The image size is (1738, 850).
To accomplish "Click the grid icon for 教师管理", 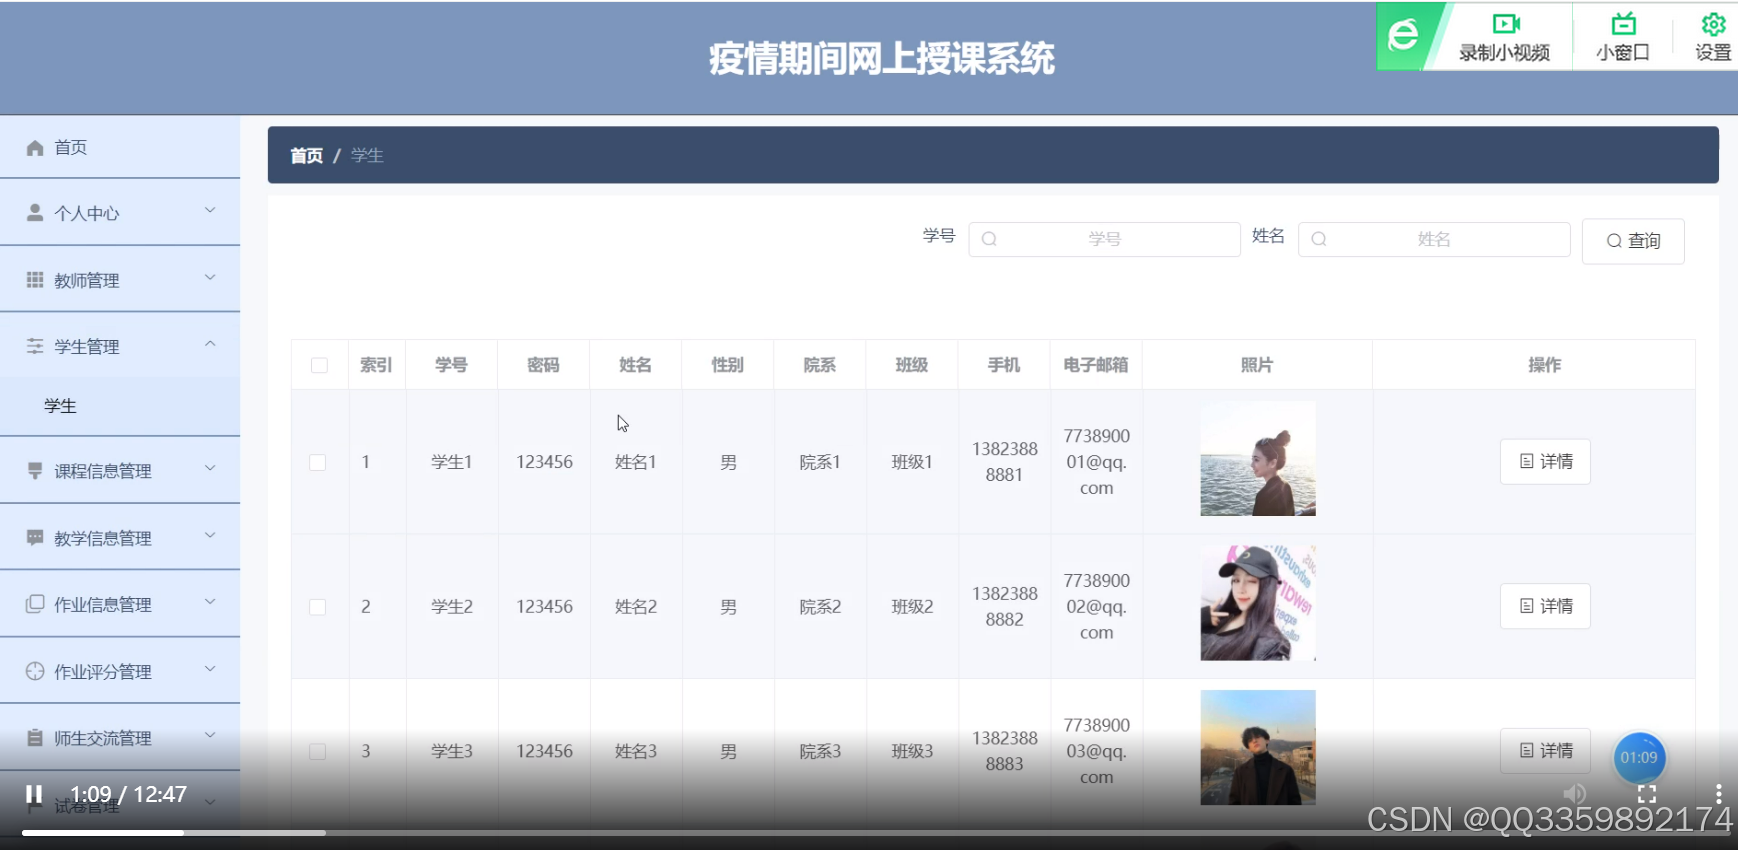I will (35, 280).
